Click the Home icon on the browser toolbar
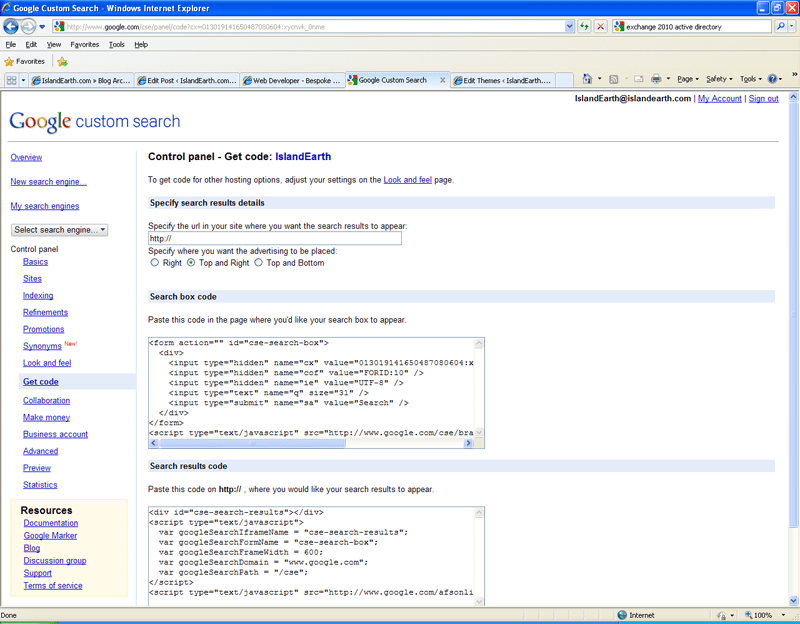This screenshot has height=624, width=800. (x=587, y=79)
